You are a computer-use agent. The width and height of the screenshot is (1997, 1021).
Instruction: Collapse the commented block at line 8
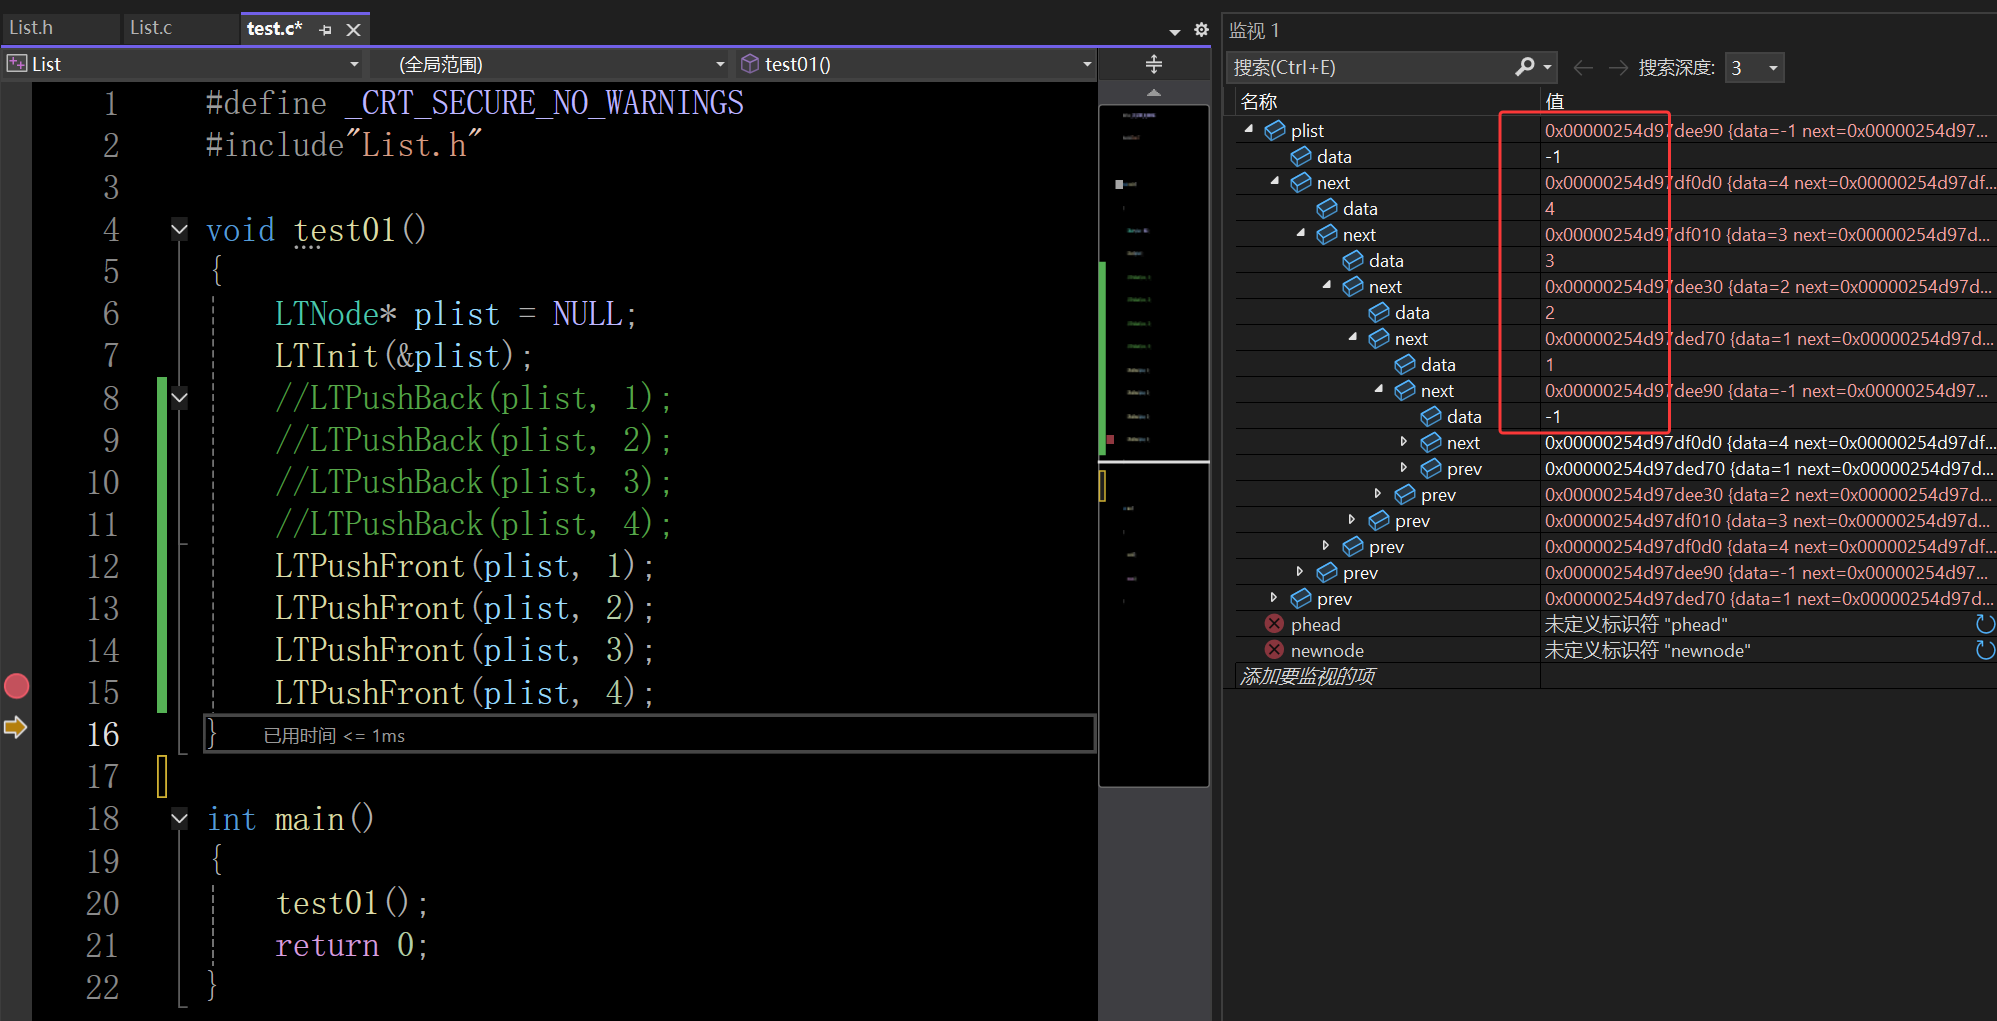[179, 397]
